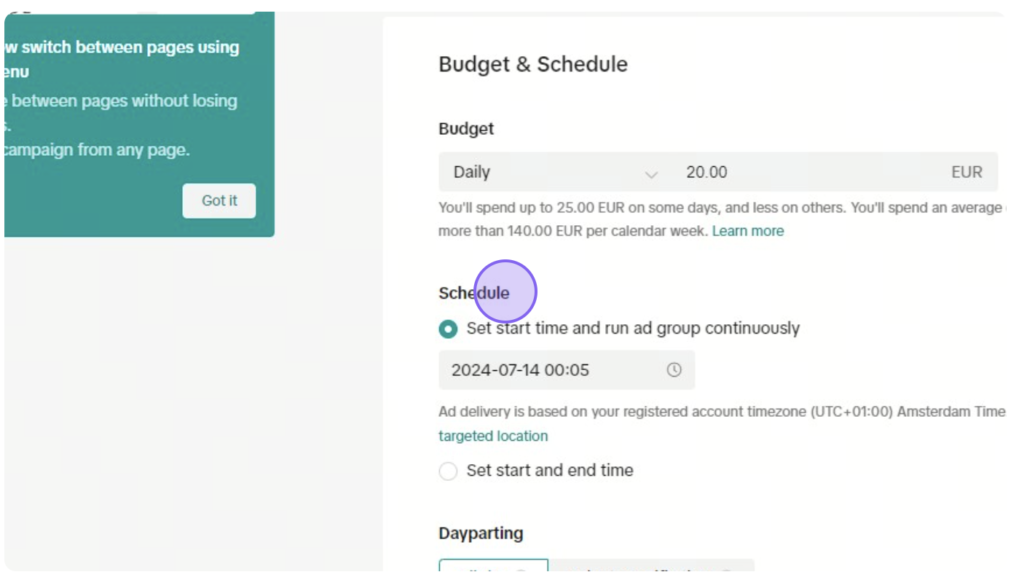The image size is (1024, 580).
Task: Click the Schedule section heading
Action: pyautogui.click(x=474, y=293)
